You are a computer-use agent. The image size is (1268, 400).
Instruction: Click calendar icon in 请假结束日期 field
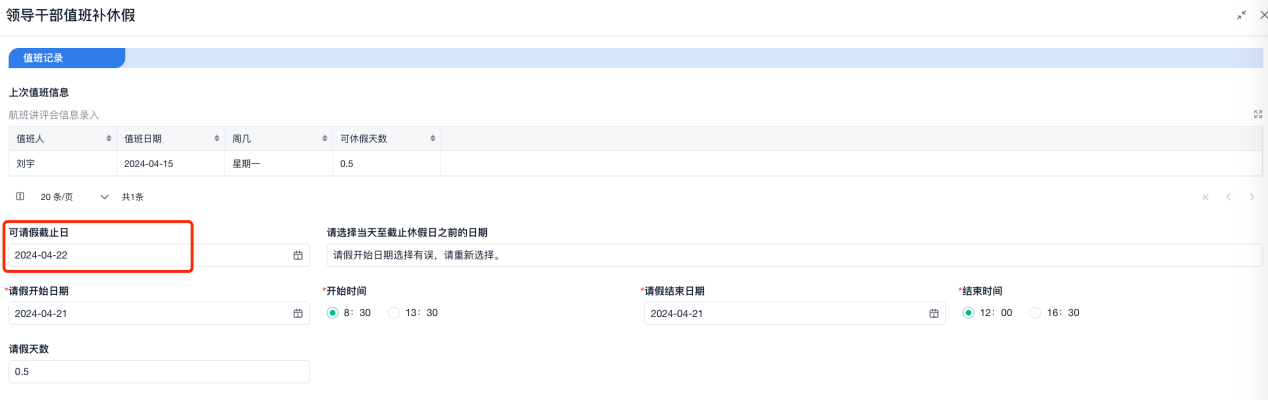pyautogui.click(x=934, y=314)
